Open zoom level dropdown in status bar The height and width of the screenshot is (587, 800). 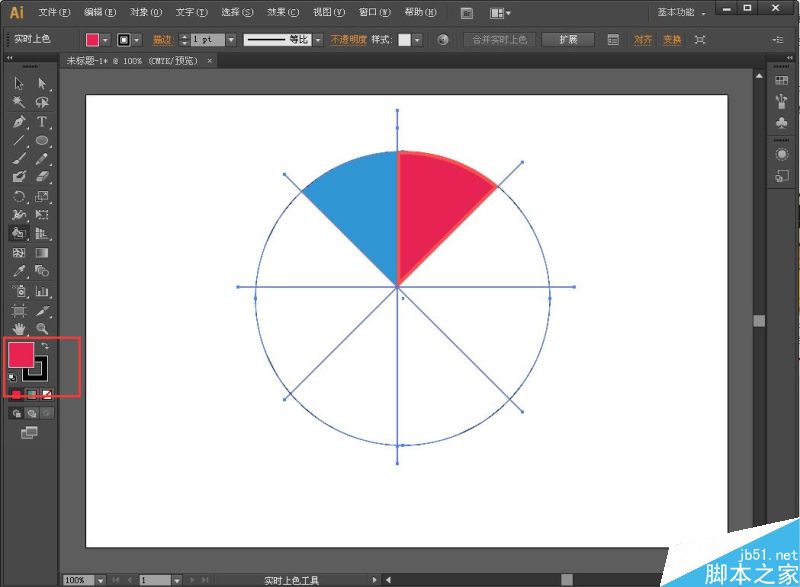[101, 580]
